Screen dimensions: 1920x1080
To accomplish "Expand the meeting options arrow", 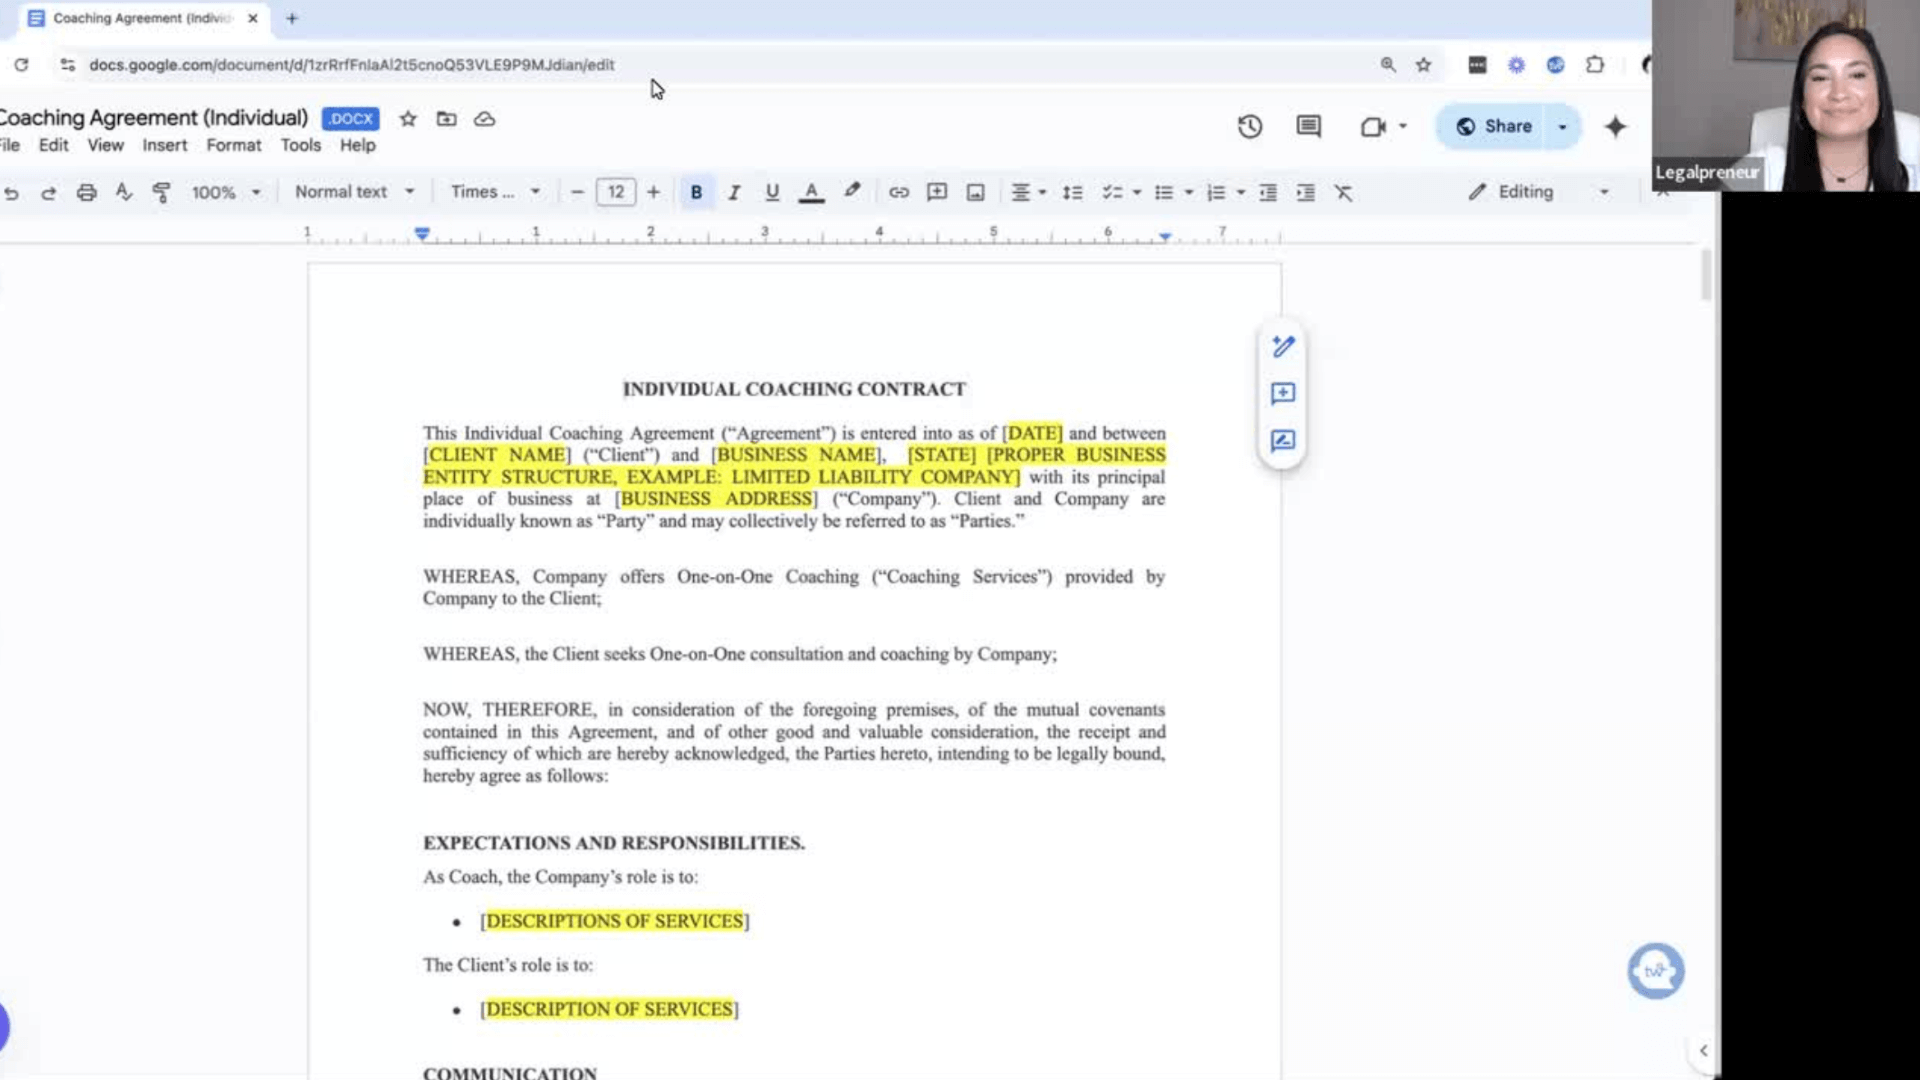I will [x=1403, y=126].
